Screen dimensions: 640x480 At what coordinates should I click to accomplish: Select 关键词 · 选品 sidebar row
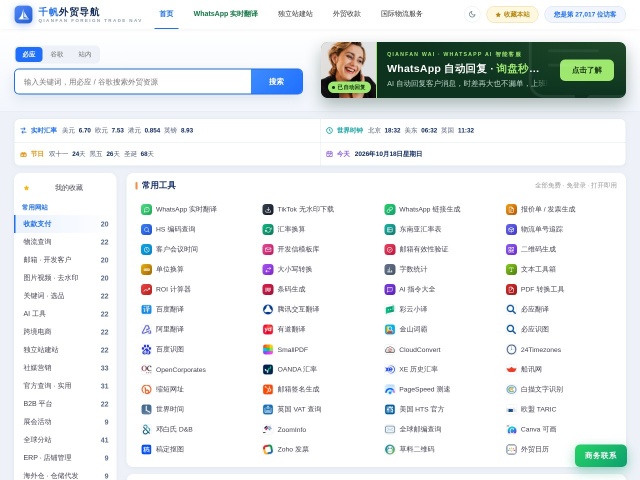click(65, 296)
